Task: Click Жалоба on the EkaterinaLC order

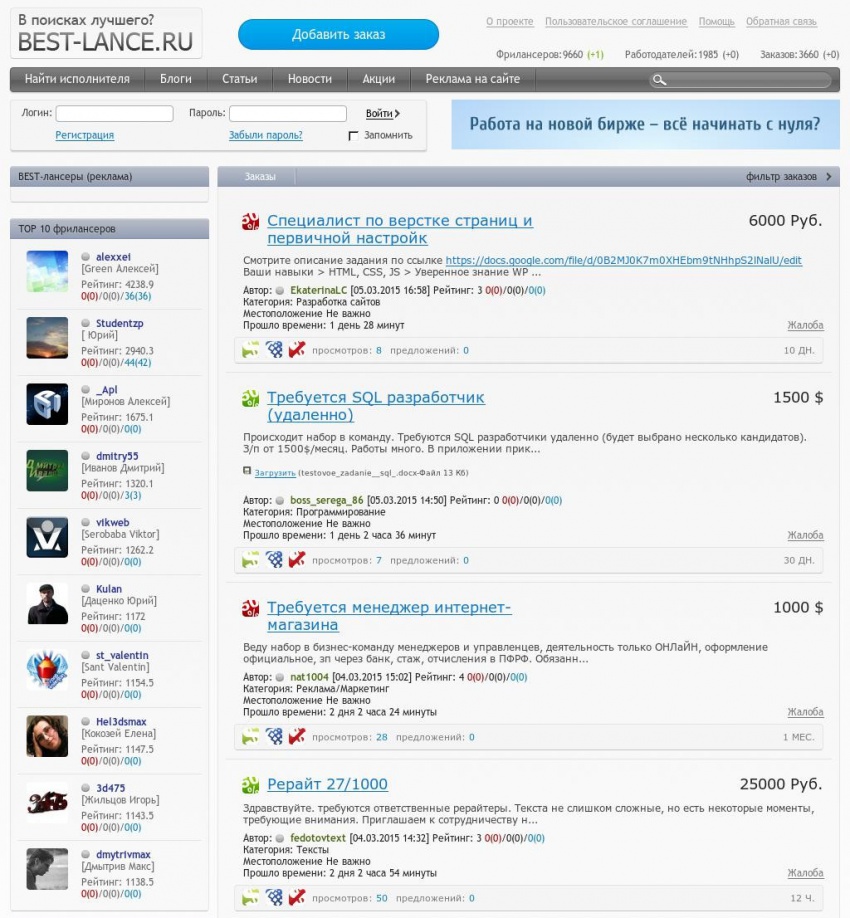Action: pos(806,326)
